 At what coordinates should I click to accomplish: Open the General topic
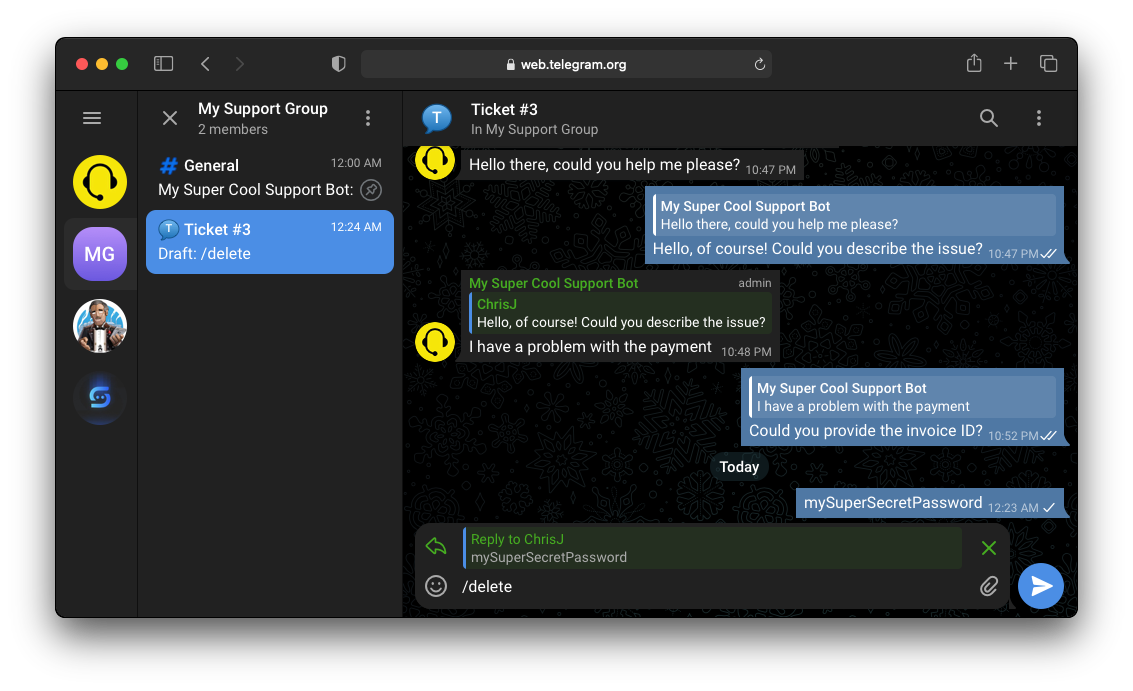[x=270, y=177]
